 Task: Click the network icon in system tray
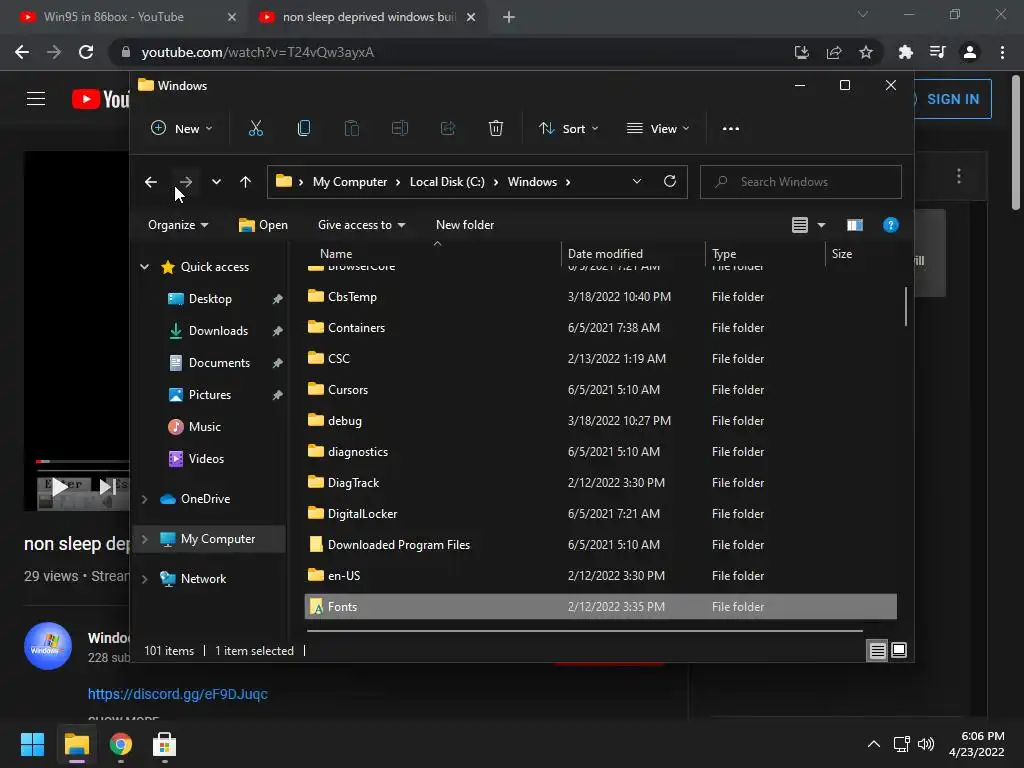[x=902, y=744]
